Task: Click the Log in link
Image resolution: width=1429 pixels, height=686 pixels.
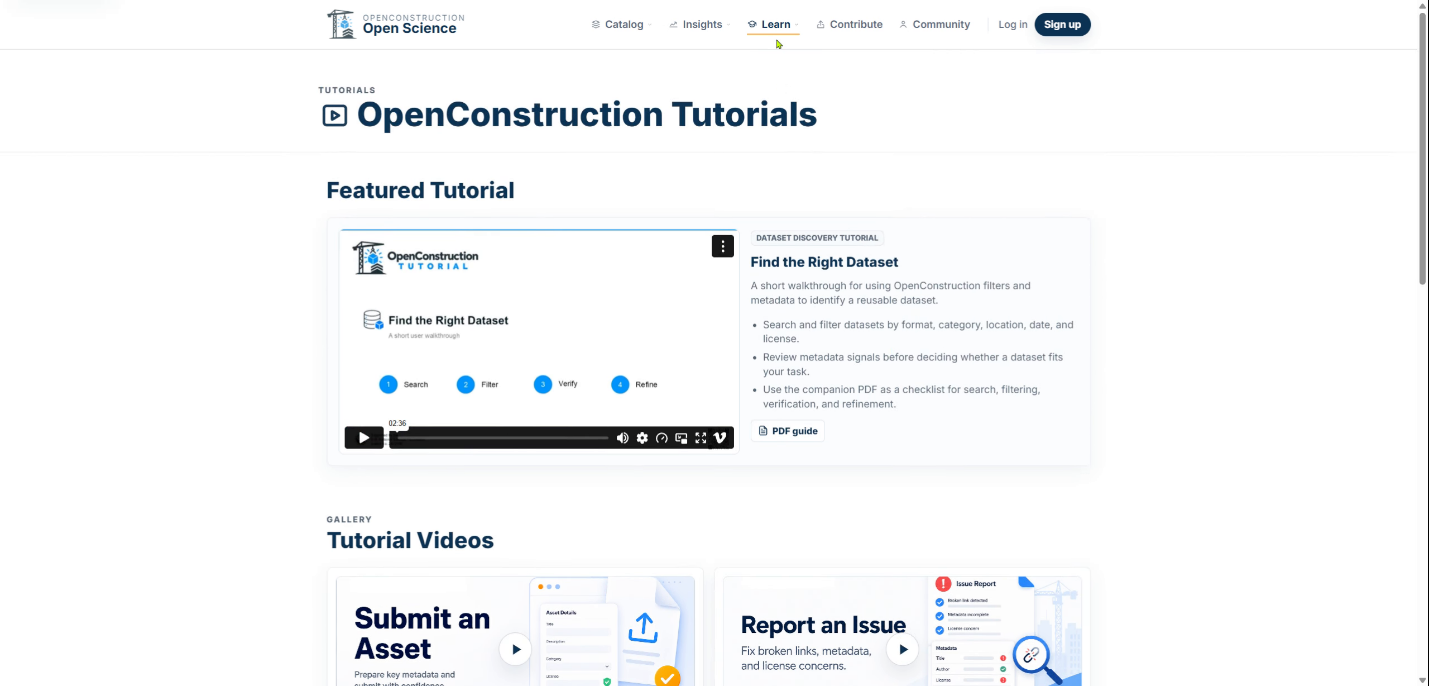Action: pos(1013,24)
